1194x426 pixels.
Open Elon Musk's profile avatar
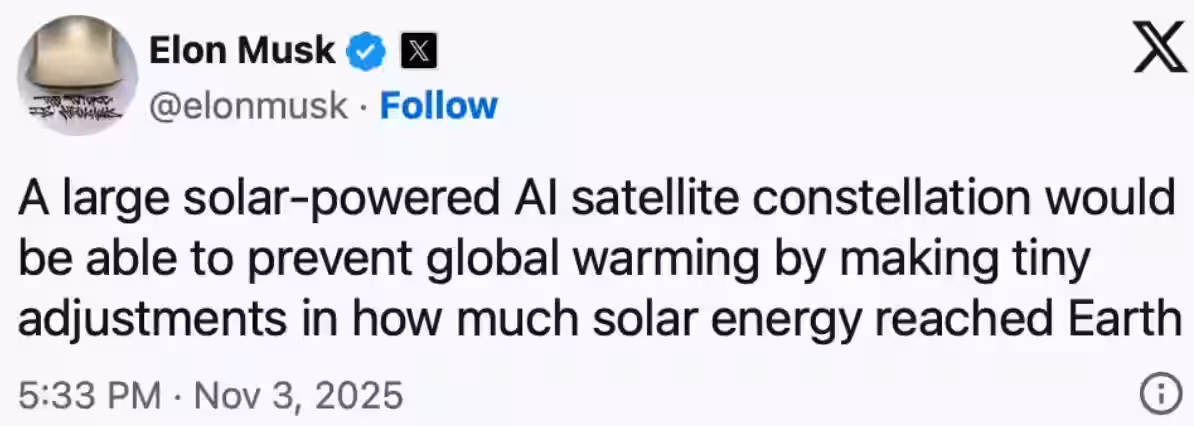pyautogui.click(x=78, y=75)
